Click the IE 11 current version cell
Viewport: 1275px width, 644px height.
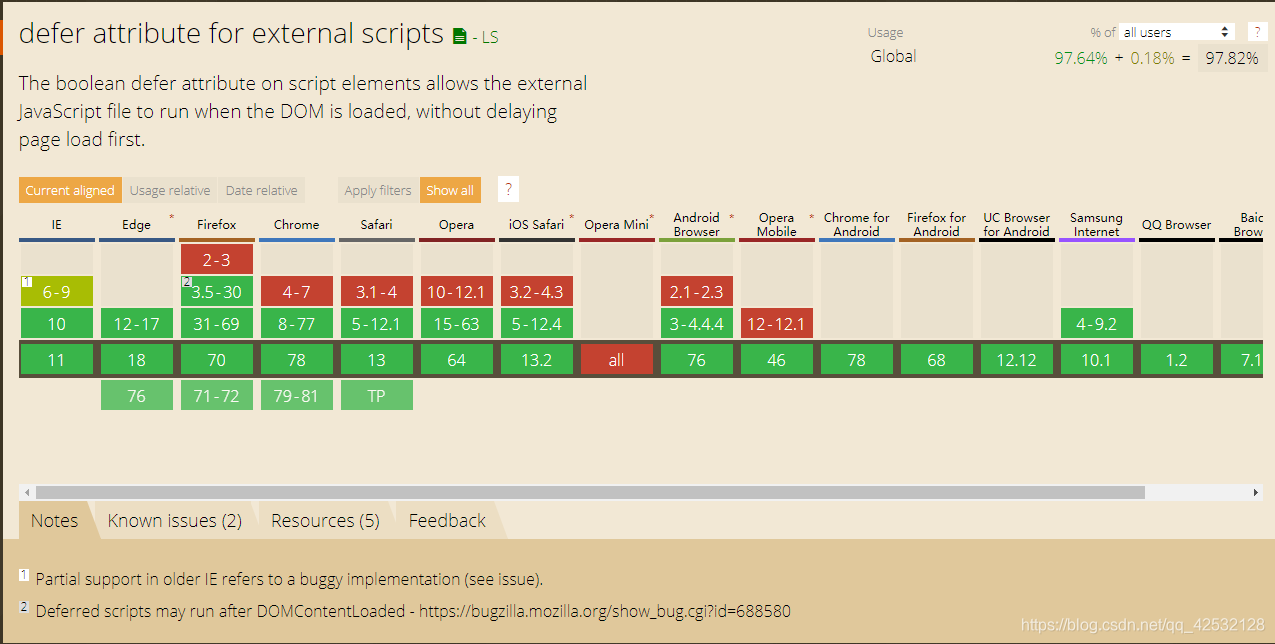[x=57, y=360]
